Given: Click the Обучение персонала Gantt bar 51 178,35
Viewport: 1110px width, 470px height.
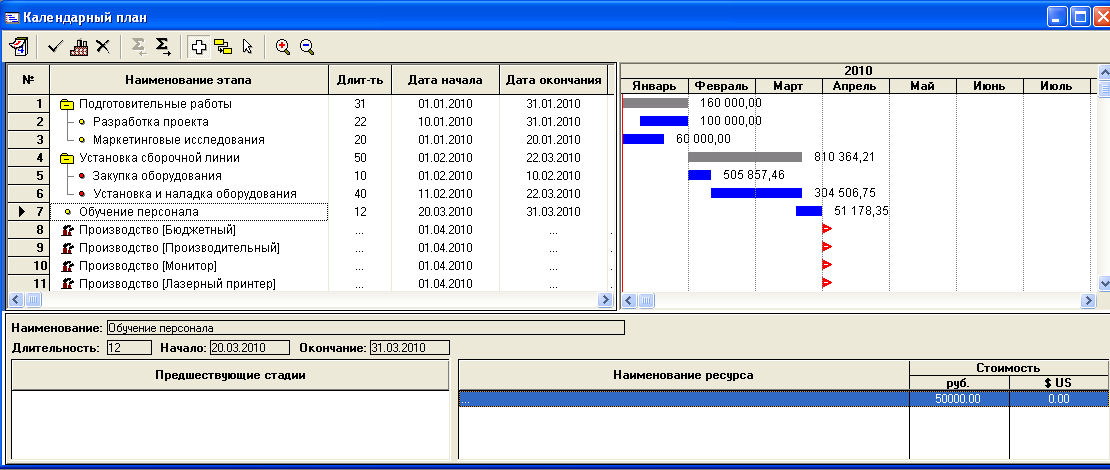Looking at the screenshot, I should click(x=809, y=211).
